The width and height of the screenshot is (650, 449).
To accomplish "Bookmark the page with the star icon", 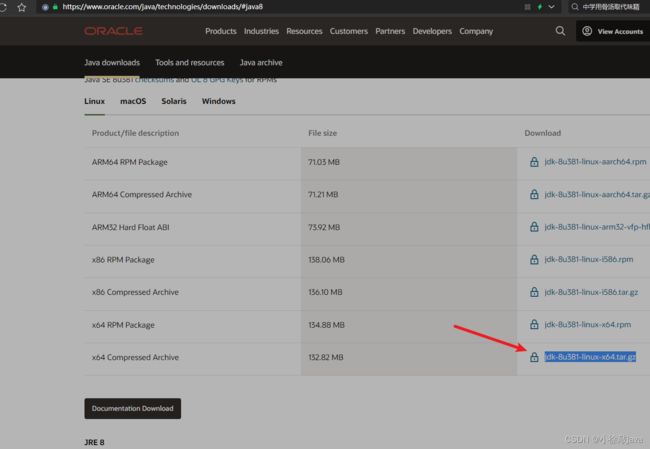I will click(x=22, y=7).
